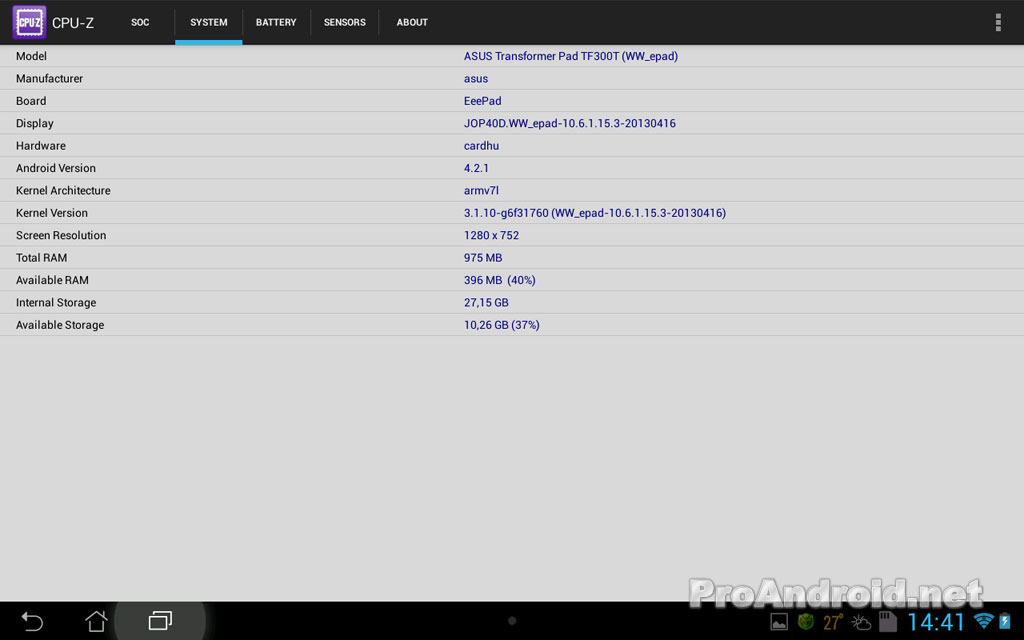The height and width of the screenshot is (640, 1024).
Task: Select the Android Version label
Action: [x=56, y=168]
